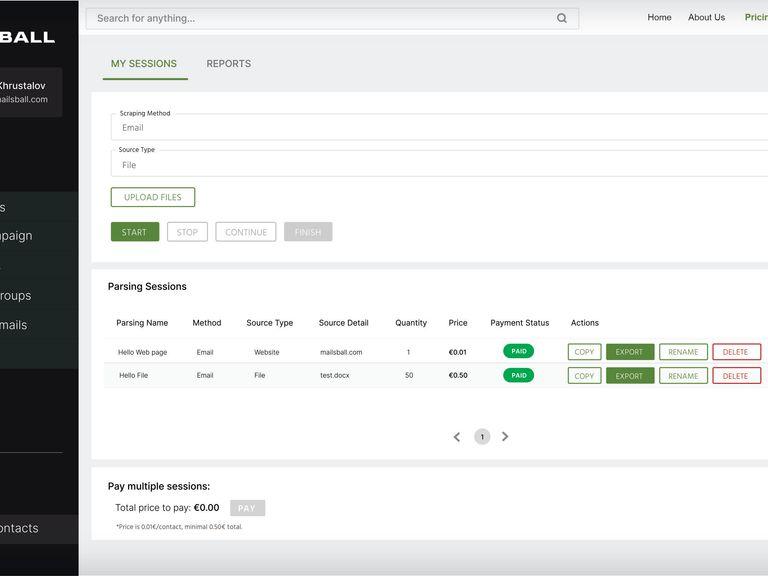This screenshot has width=768, height=576.
Task: Click the Continue button
Action: pyautogui.click(x=246, y=232)
